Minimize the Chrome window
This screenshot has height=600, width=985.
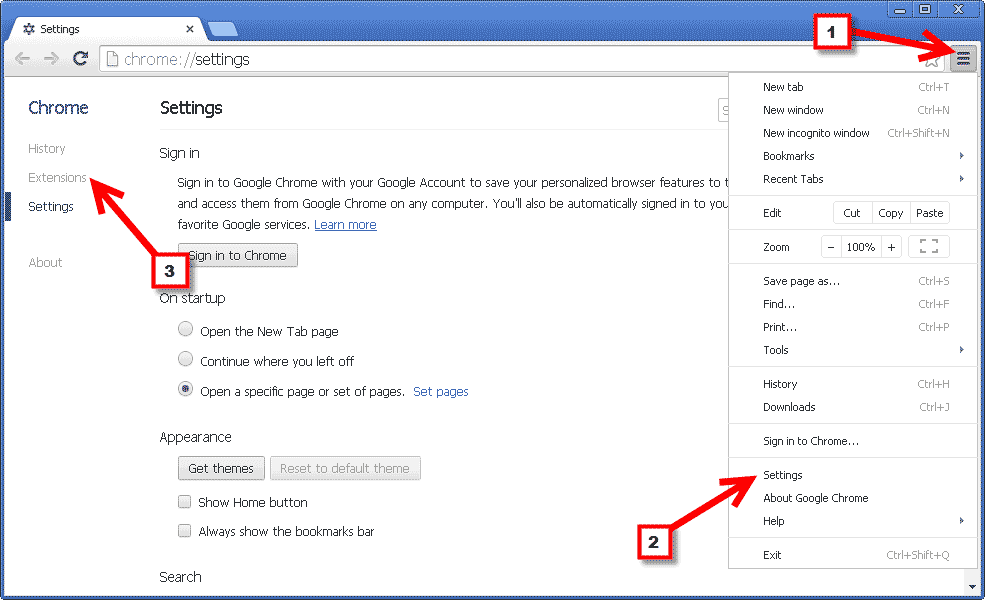[900, 9]
